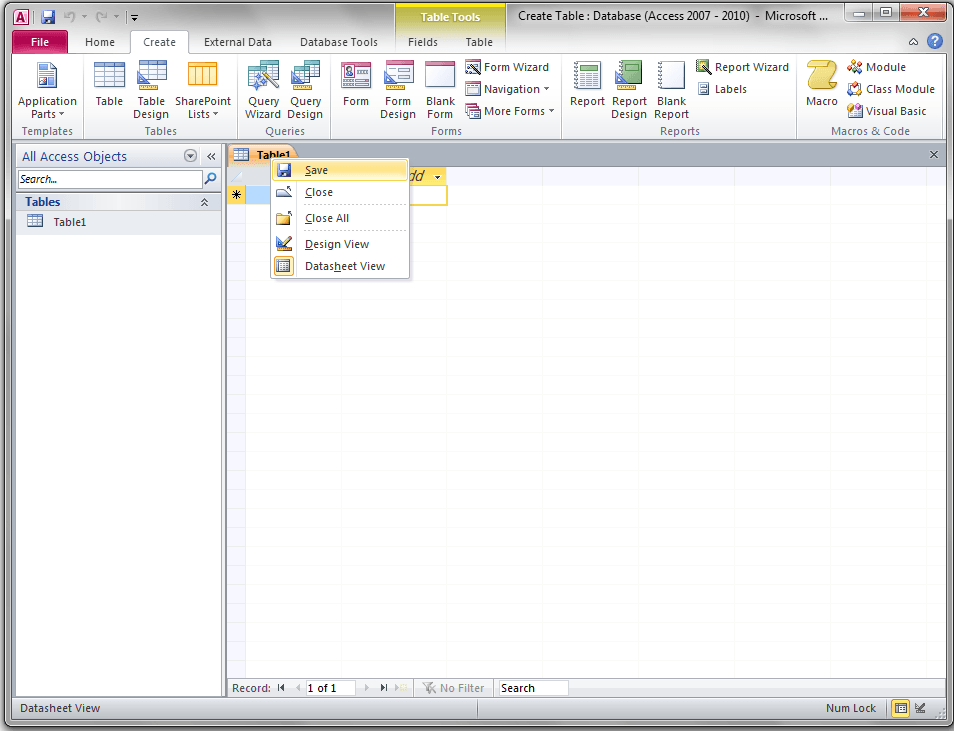Screen dimensions: 954x732
Task: Select Table1 in navigation pane
Action: click(x=119, y=222)
